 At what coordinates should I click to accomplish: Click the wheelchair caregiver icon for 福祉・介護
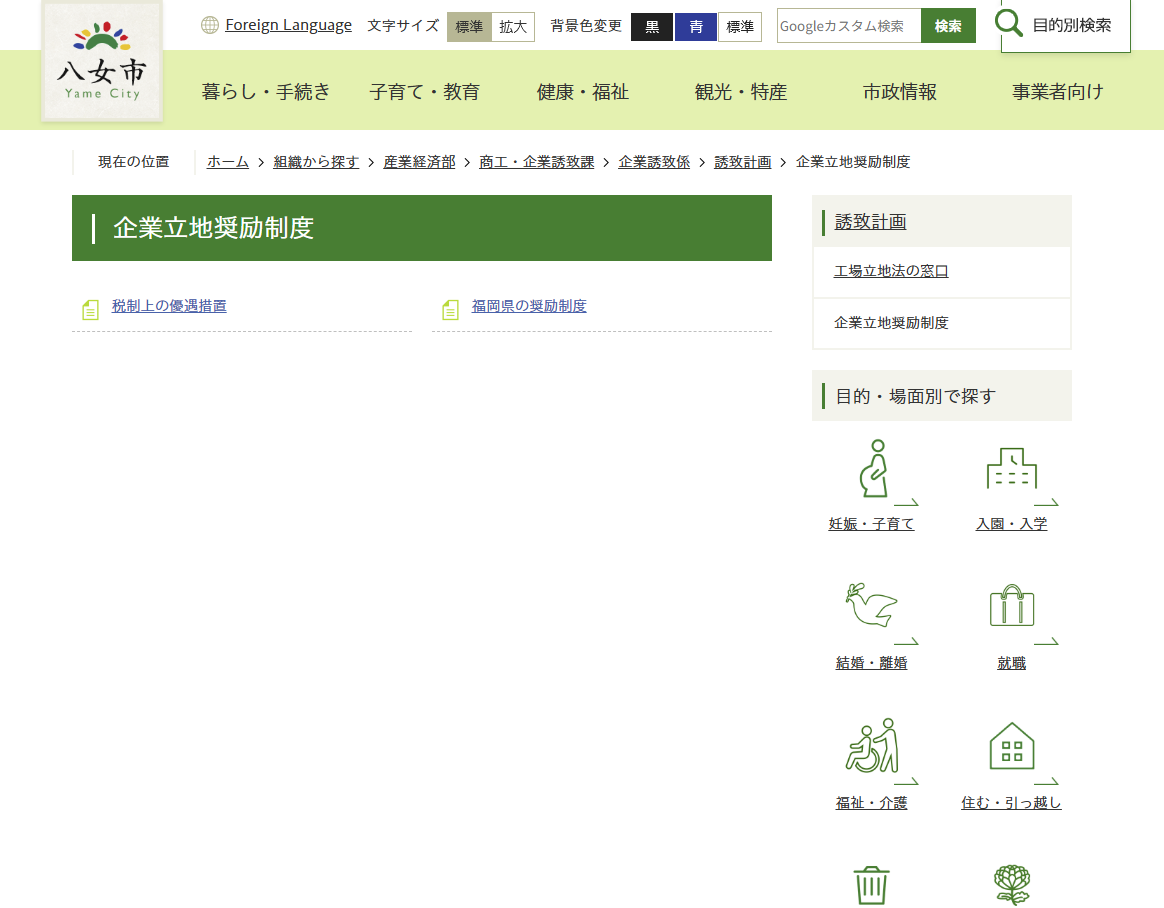pos(872,745)
